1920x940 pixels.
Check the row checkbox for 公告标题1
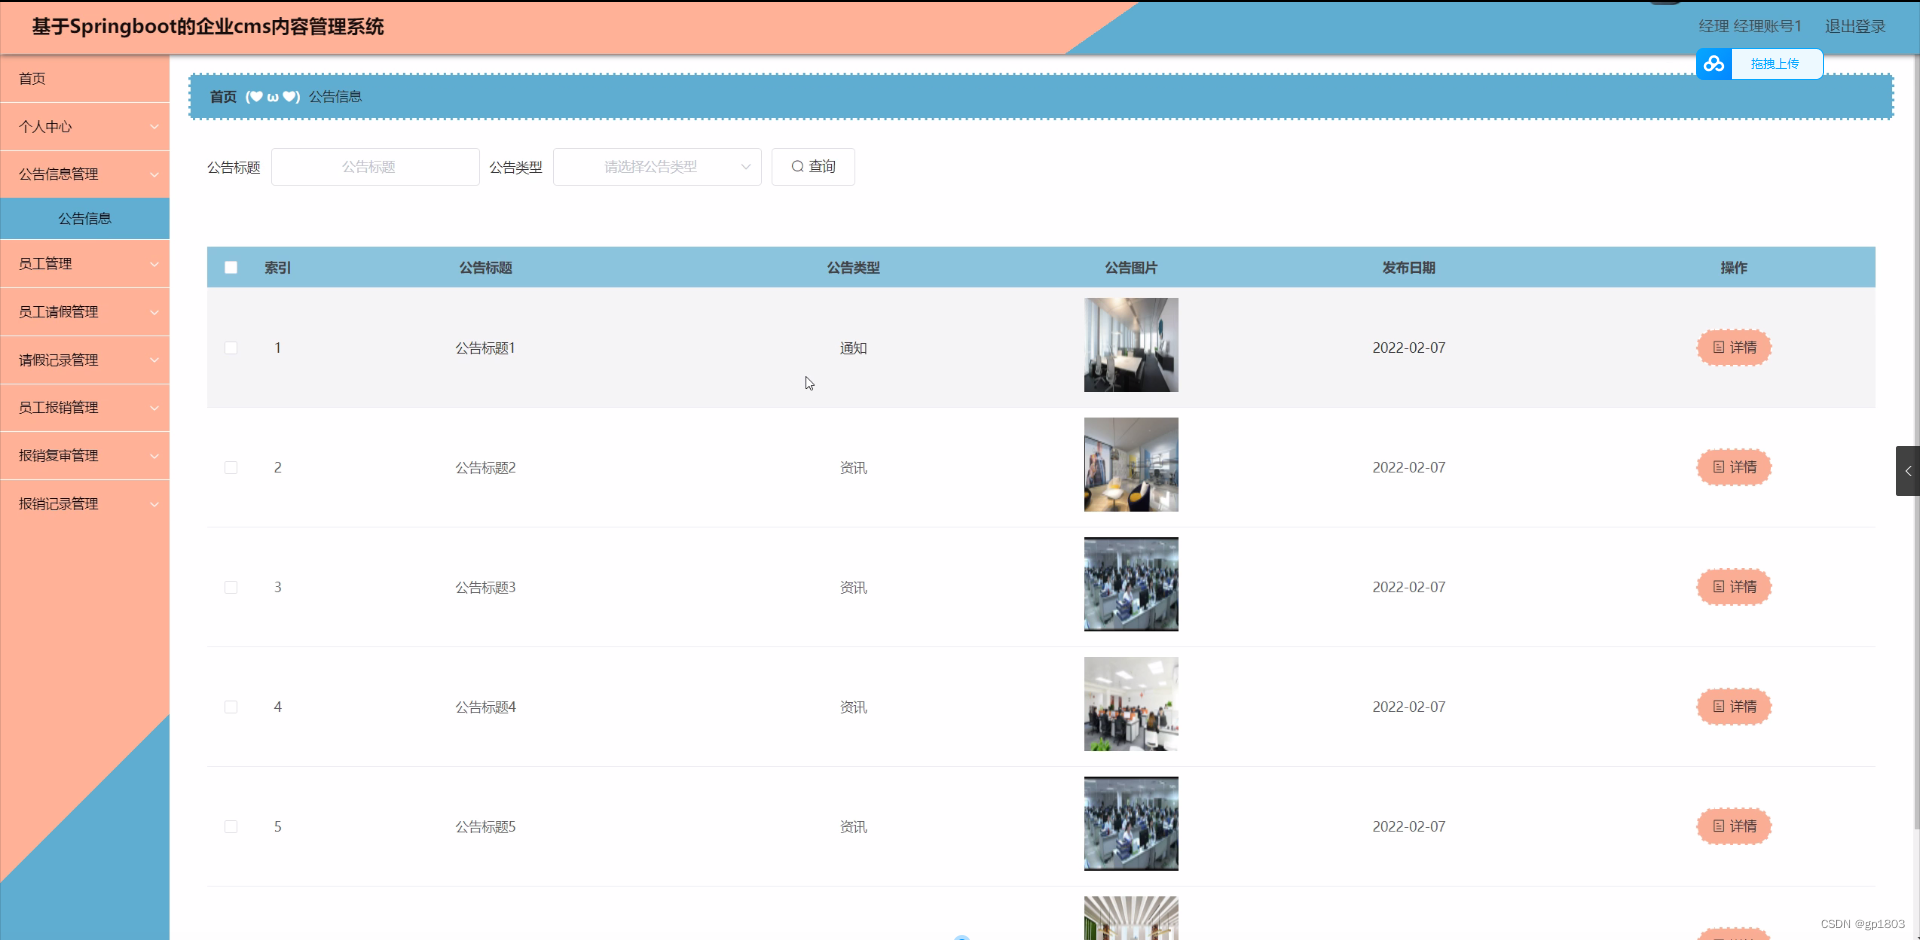tap(231, 347)
